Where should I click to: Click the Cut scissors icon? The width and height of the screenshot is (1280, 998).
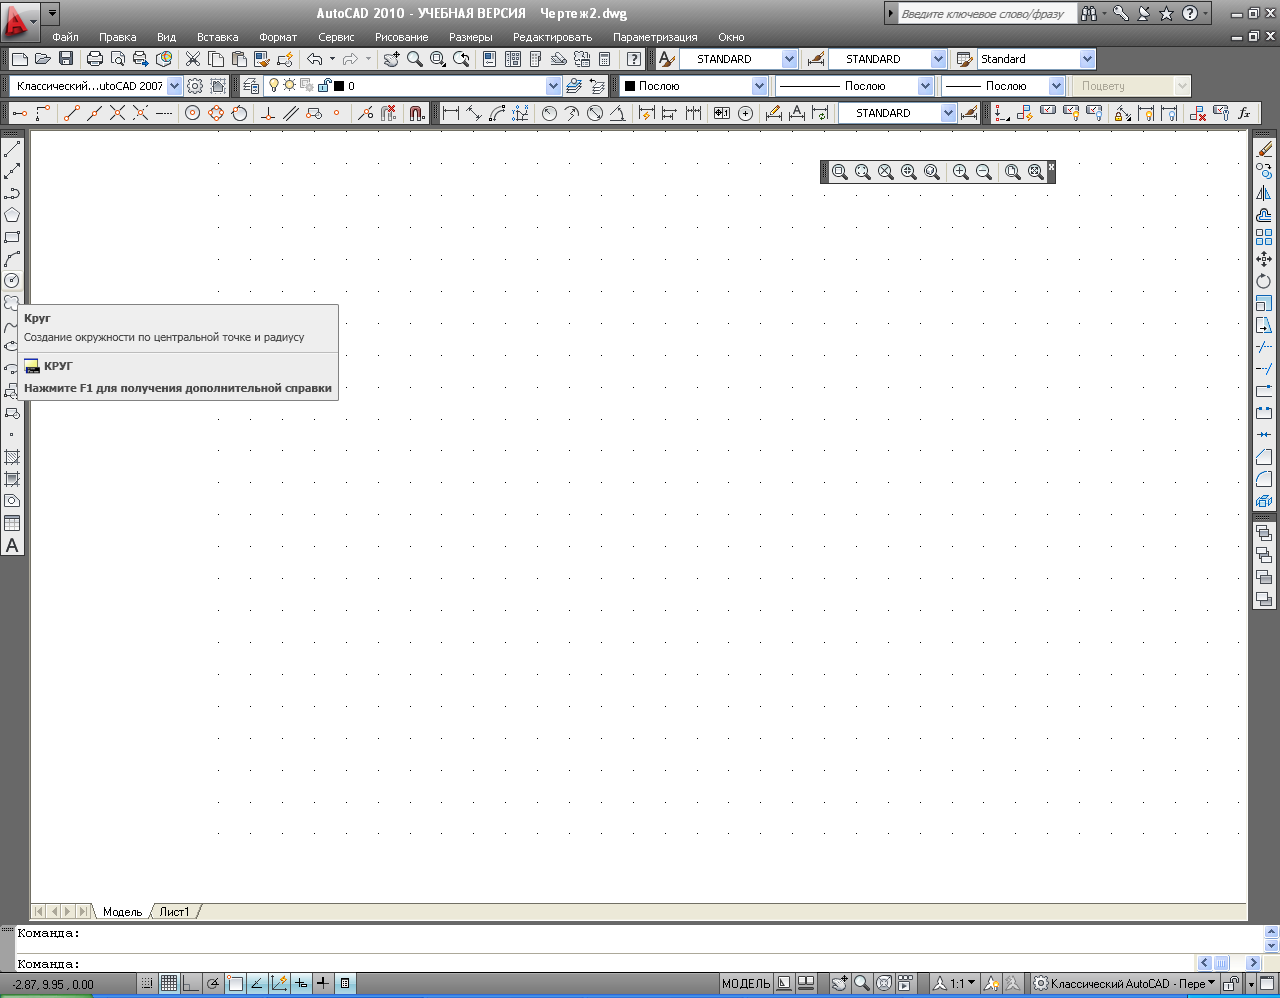click(193, 59)
